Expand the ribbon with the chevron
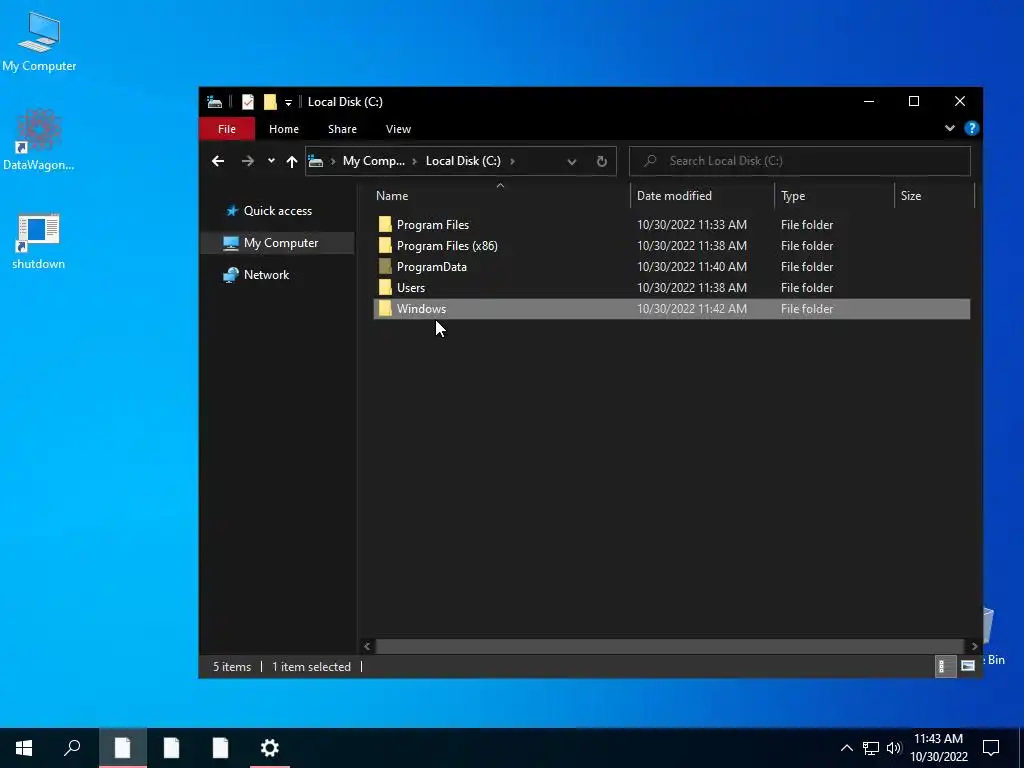 tap(950, 129)
